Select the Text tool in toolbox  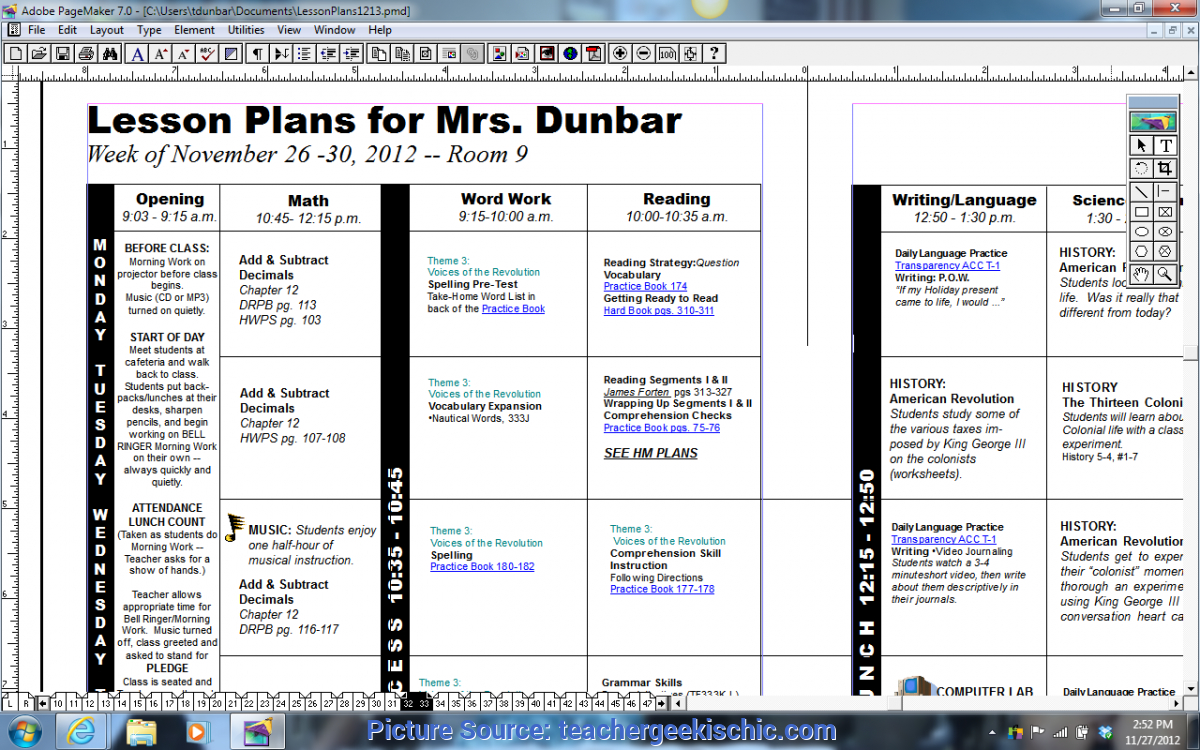(x=1165, y=146)
